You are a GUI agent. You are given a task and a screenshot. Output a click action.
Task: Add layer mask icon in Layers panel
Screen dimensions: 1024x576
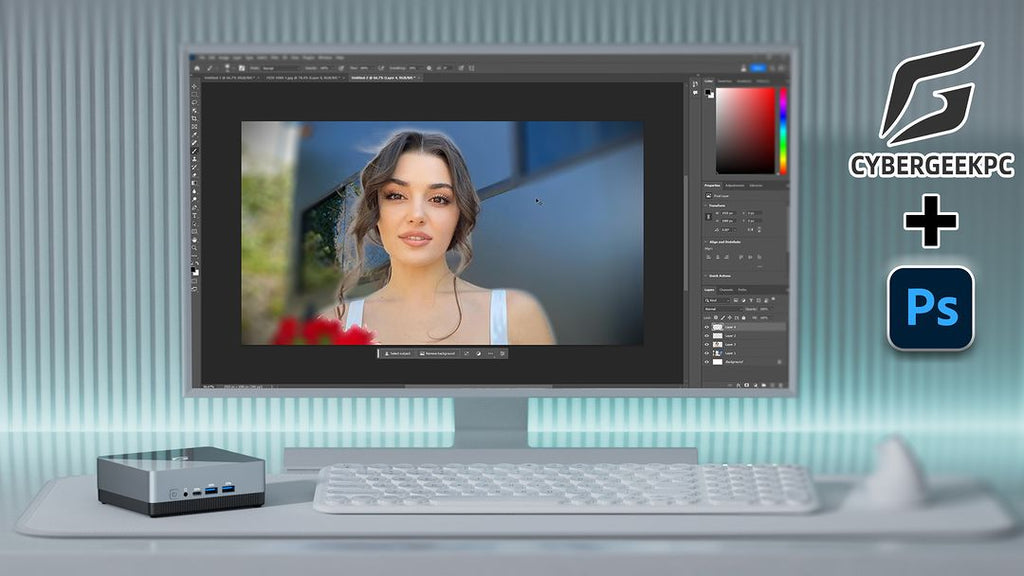pyautogui.click(x=746, y=385)
